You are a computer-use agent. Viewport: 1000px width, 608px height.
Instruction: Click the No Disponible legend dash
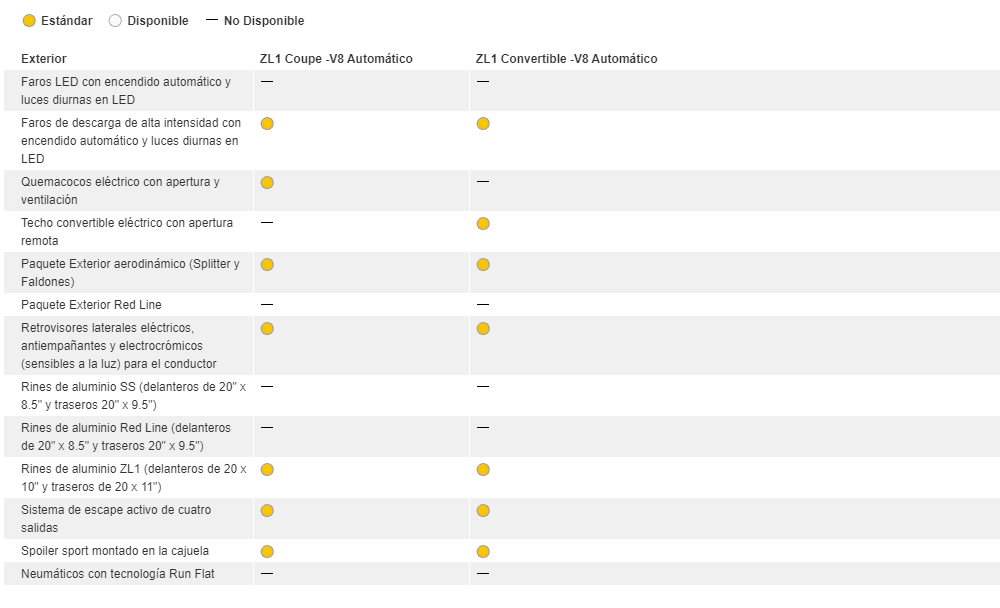tap(211, 21)
